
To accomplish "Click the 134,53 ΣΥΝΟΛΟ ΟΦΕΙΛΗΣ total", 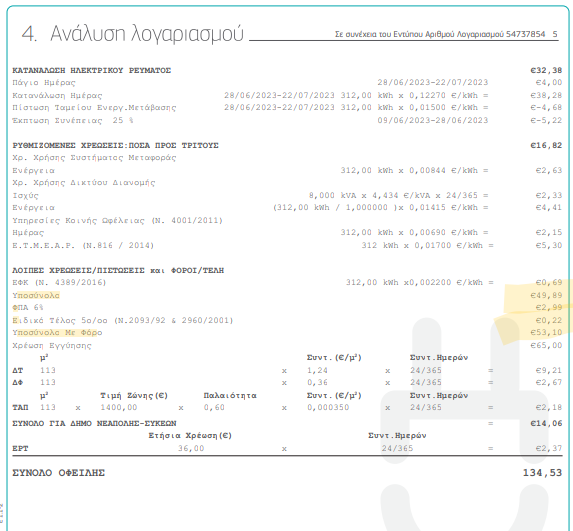I will [542, 473].
